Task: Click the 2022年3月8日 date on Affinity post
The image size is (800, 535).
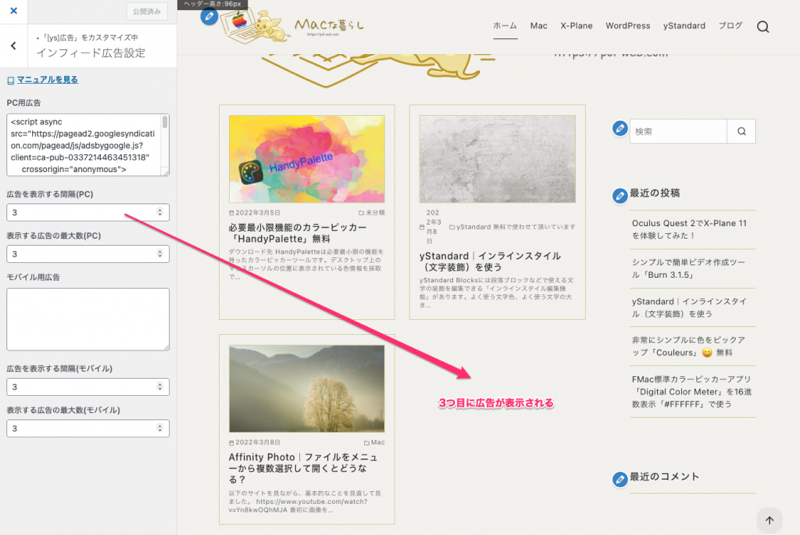Action: 255,442
